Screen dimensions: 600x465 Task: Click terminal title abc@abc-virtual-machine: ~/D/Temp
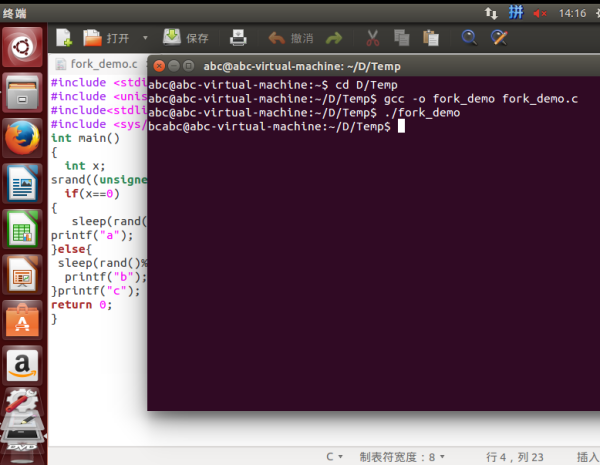(302, 66)
